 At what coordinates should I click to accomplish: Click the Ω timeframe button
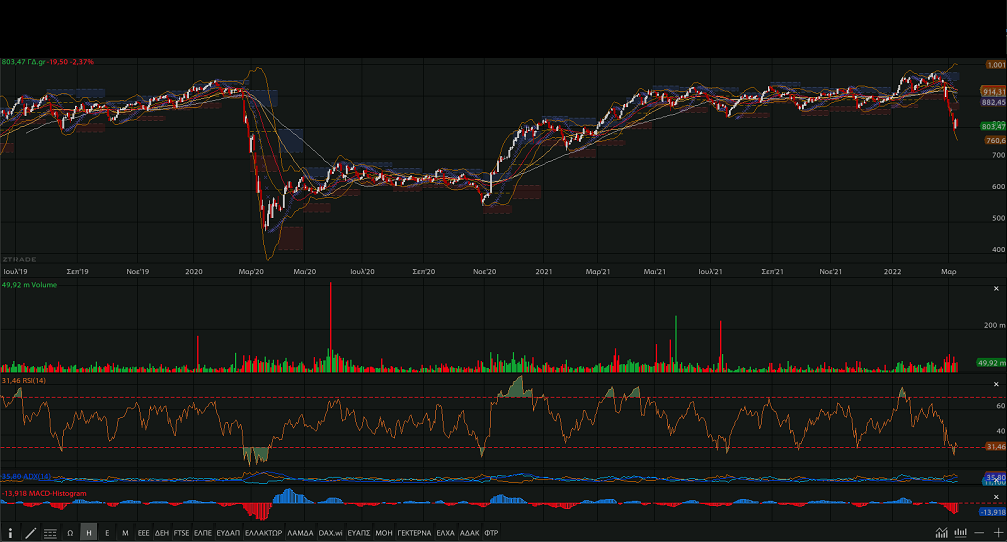pyautogui.click(x=70, y=533)
